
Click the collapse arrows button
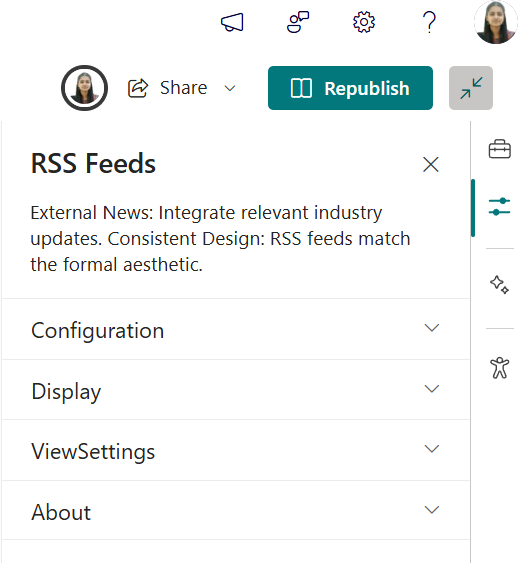tap(471, 88)
